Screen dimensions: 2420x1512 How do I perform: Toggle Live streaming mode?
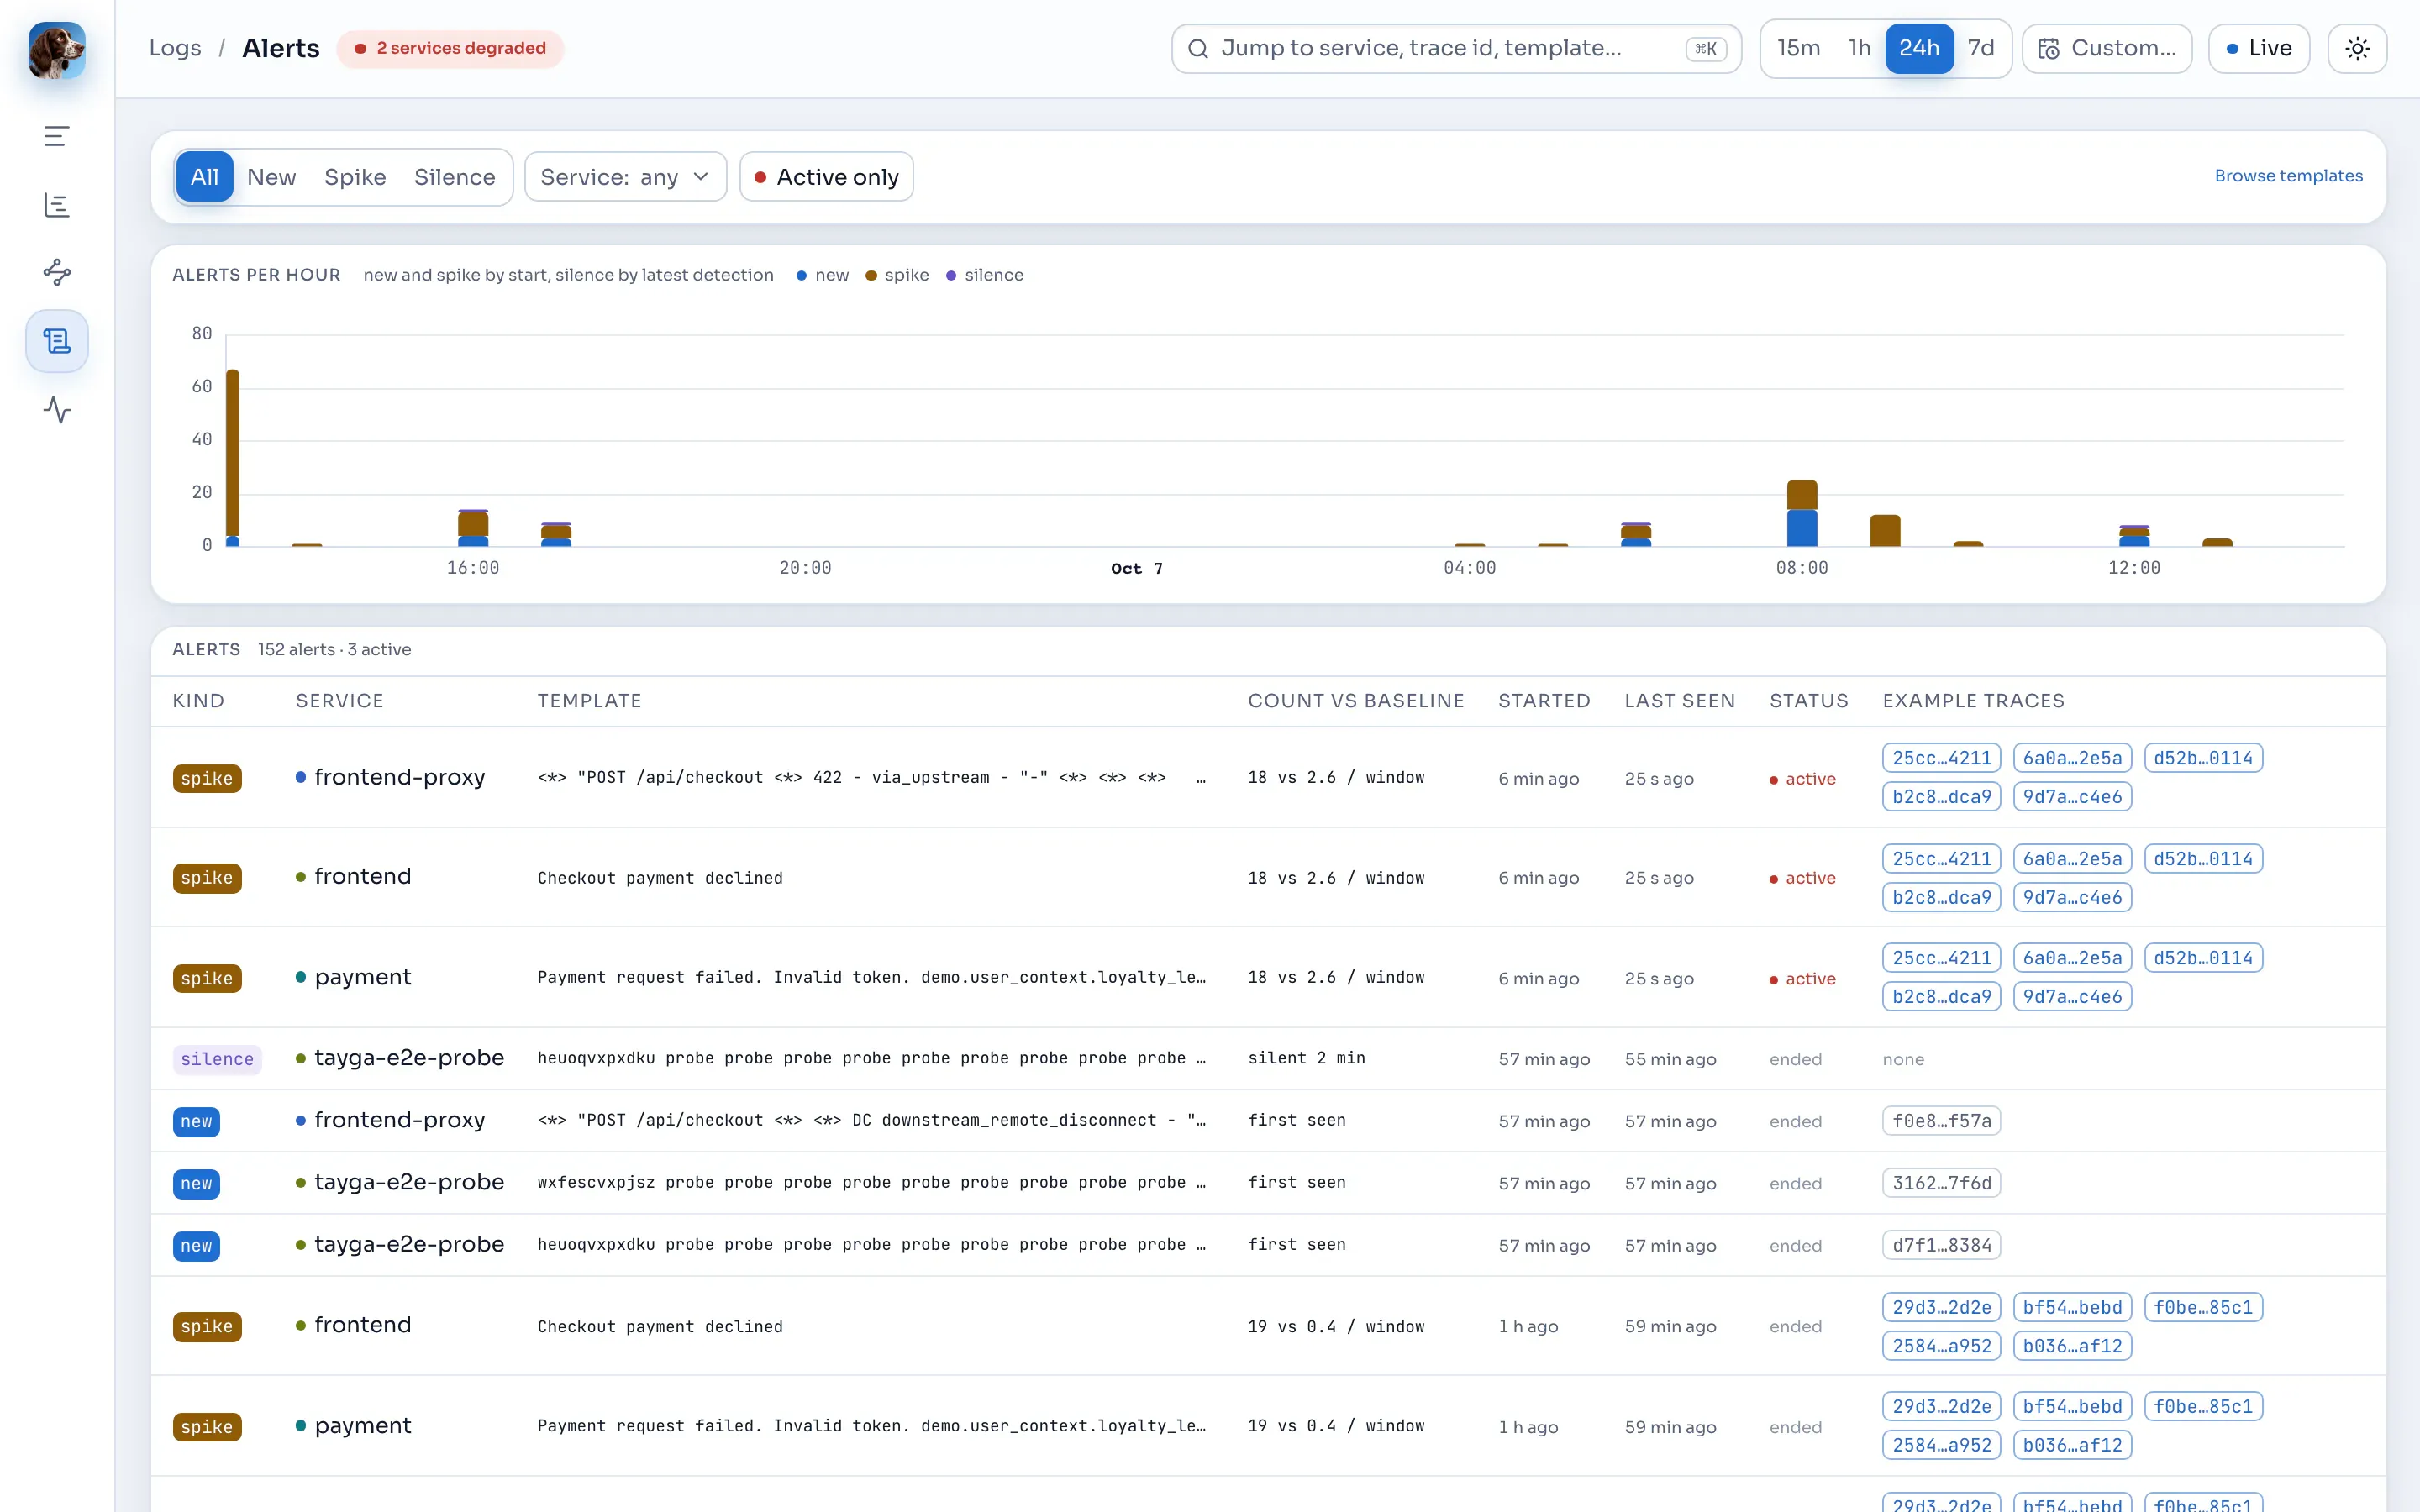(2258, 48)
